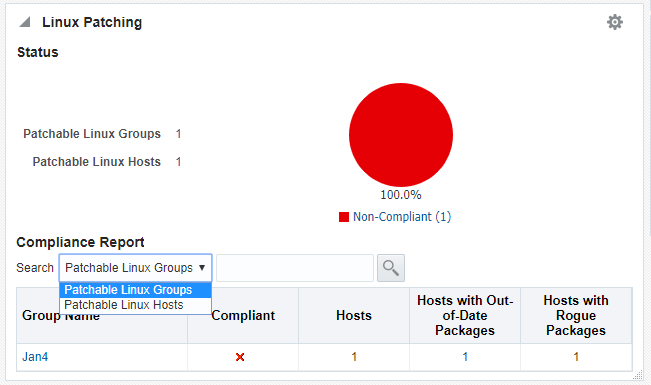The height and width of the screenshot is (385, 651).
Task: Click Jan4 out-of-date packages value 1
Action: (465, 357)
